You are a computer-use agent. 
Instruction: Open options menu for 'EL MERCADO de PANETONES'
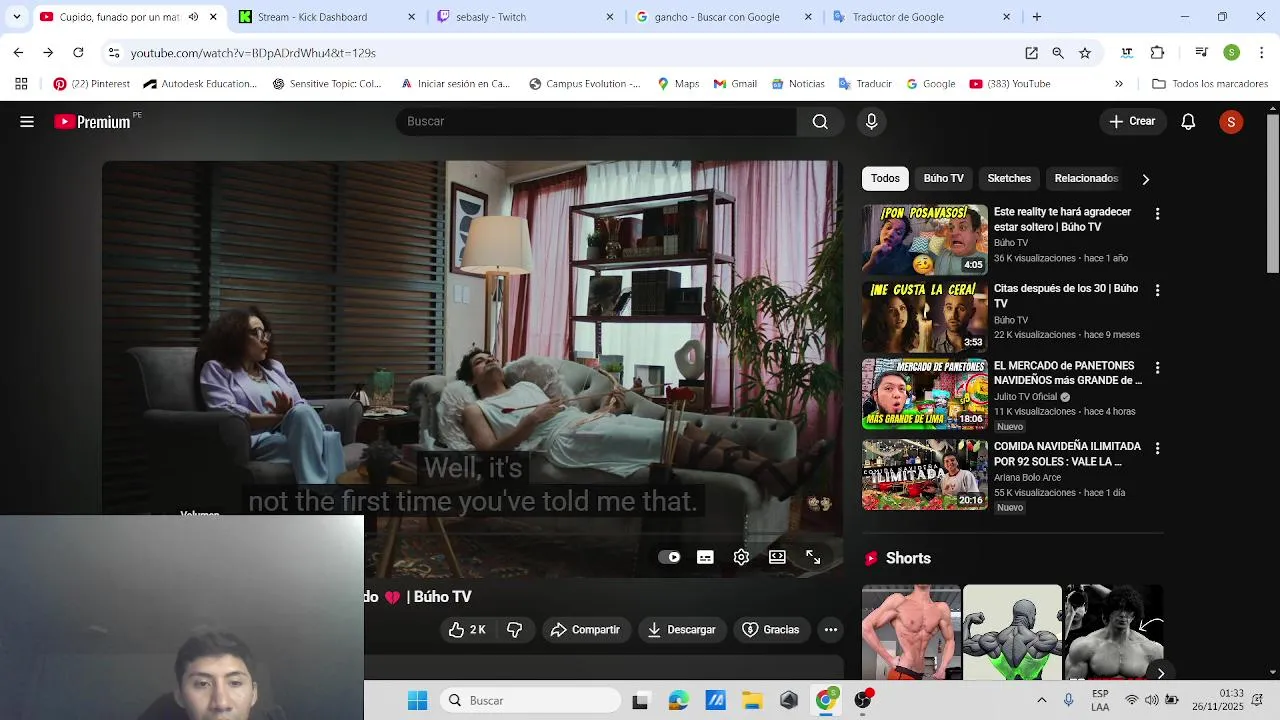pyautogui.click(x=1157, y=368)
